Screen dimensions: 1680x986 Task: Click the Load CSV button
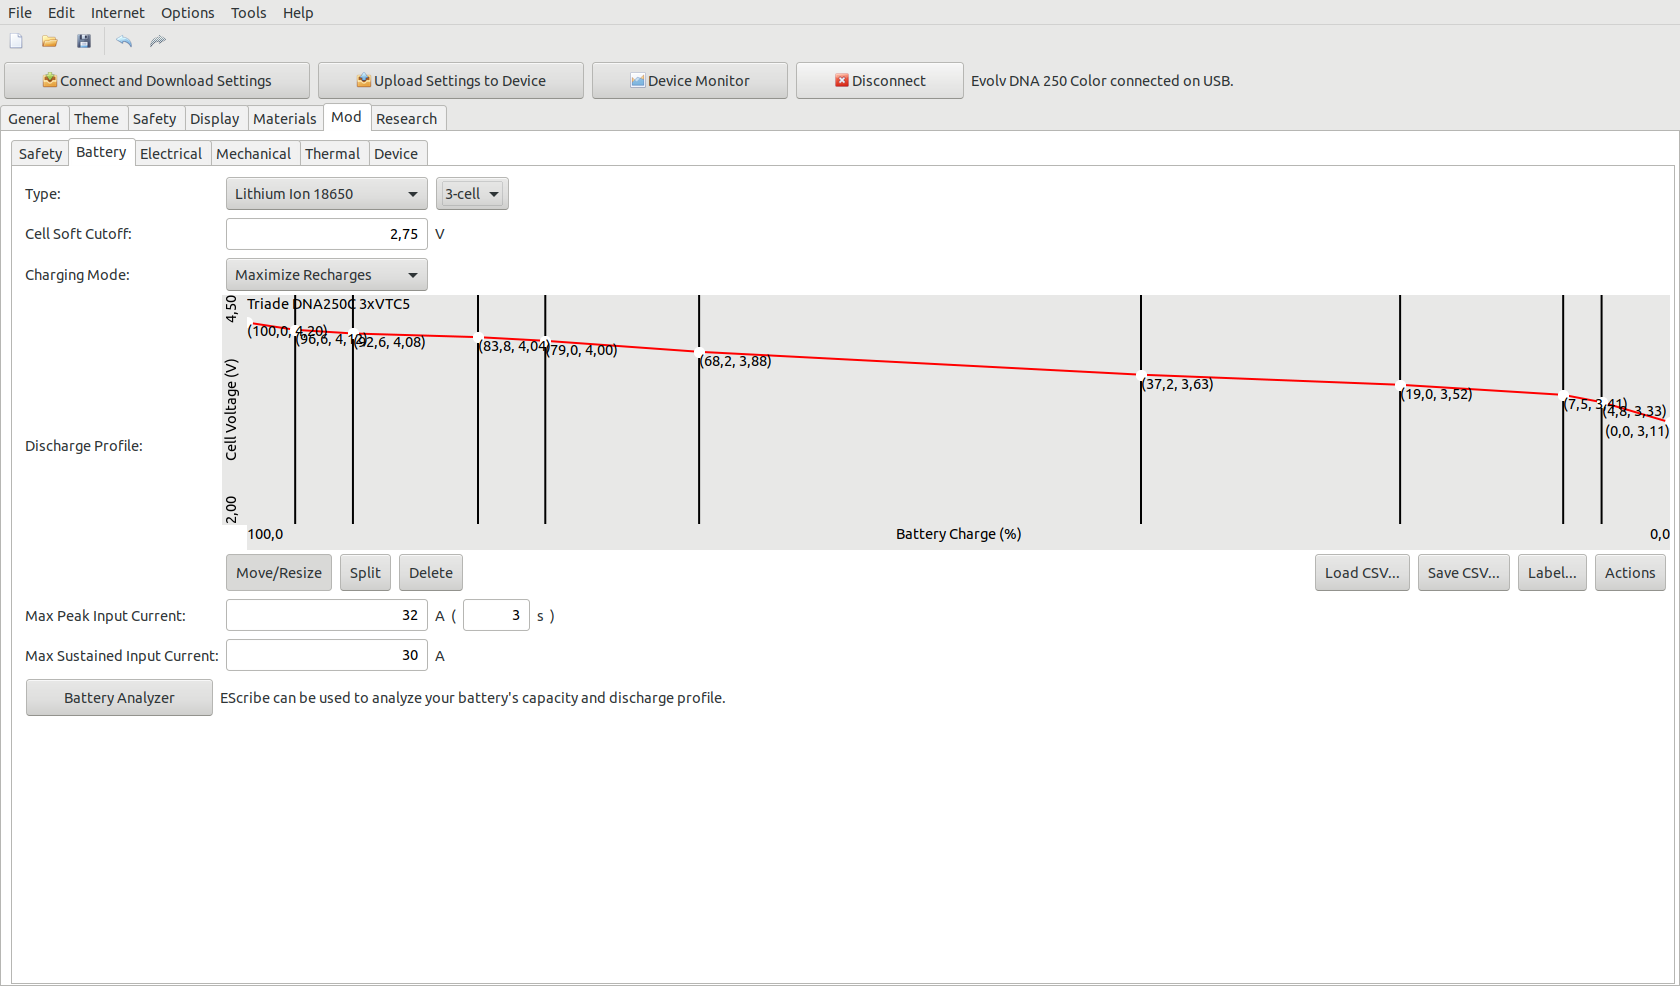tap(1362, 573)
